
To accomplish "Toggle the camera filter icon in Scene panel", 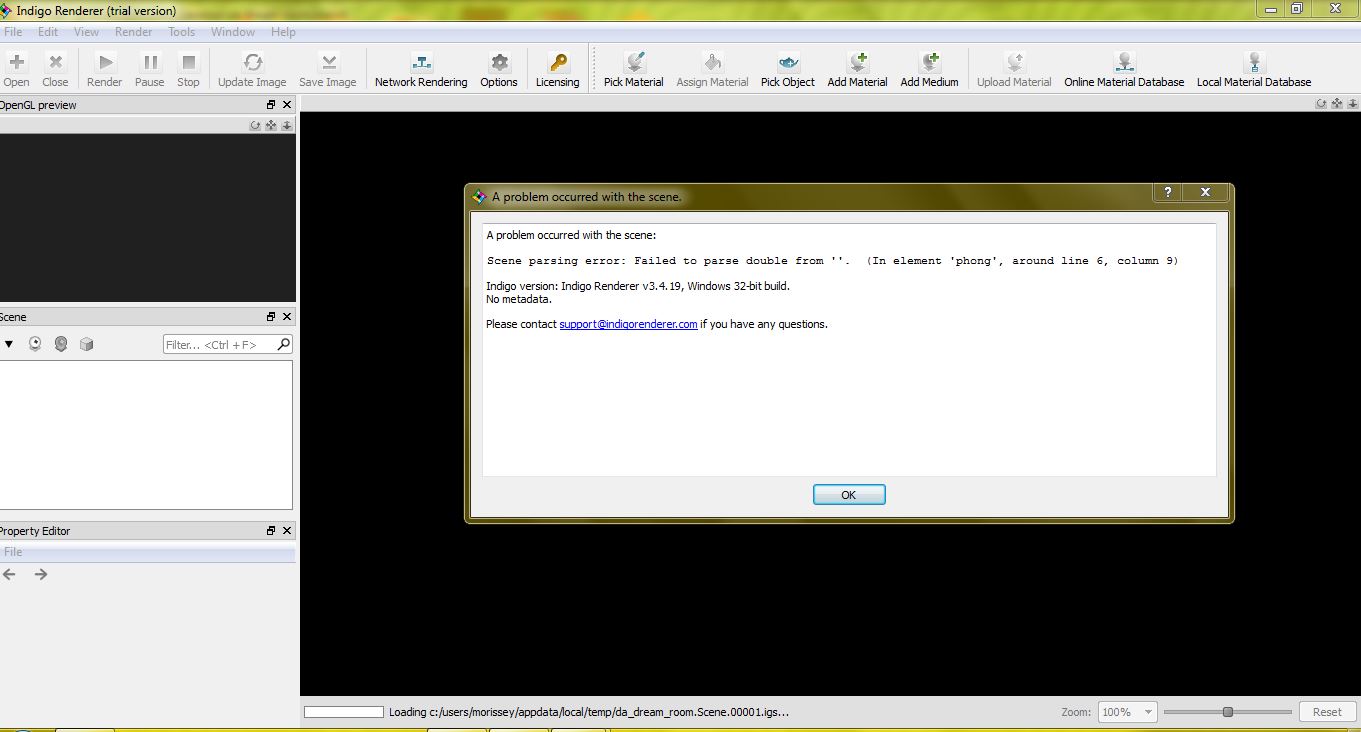I will pyautogui.click(x=35, y=344).
